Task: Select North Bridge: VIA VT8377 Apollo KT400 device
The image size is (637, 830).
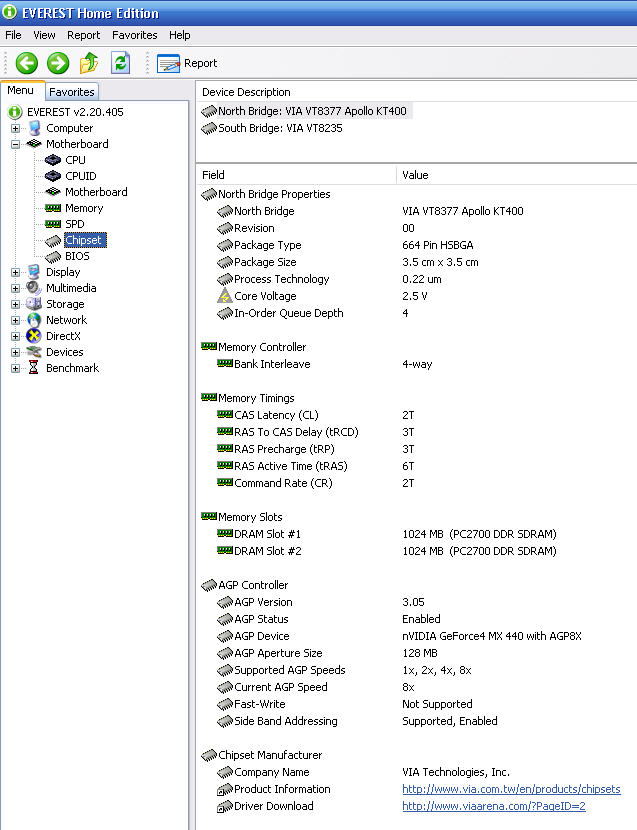Action: [x=312, y=111]
